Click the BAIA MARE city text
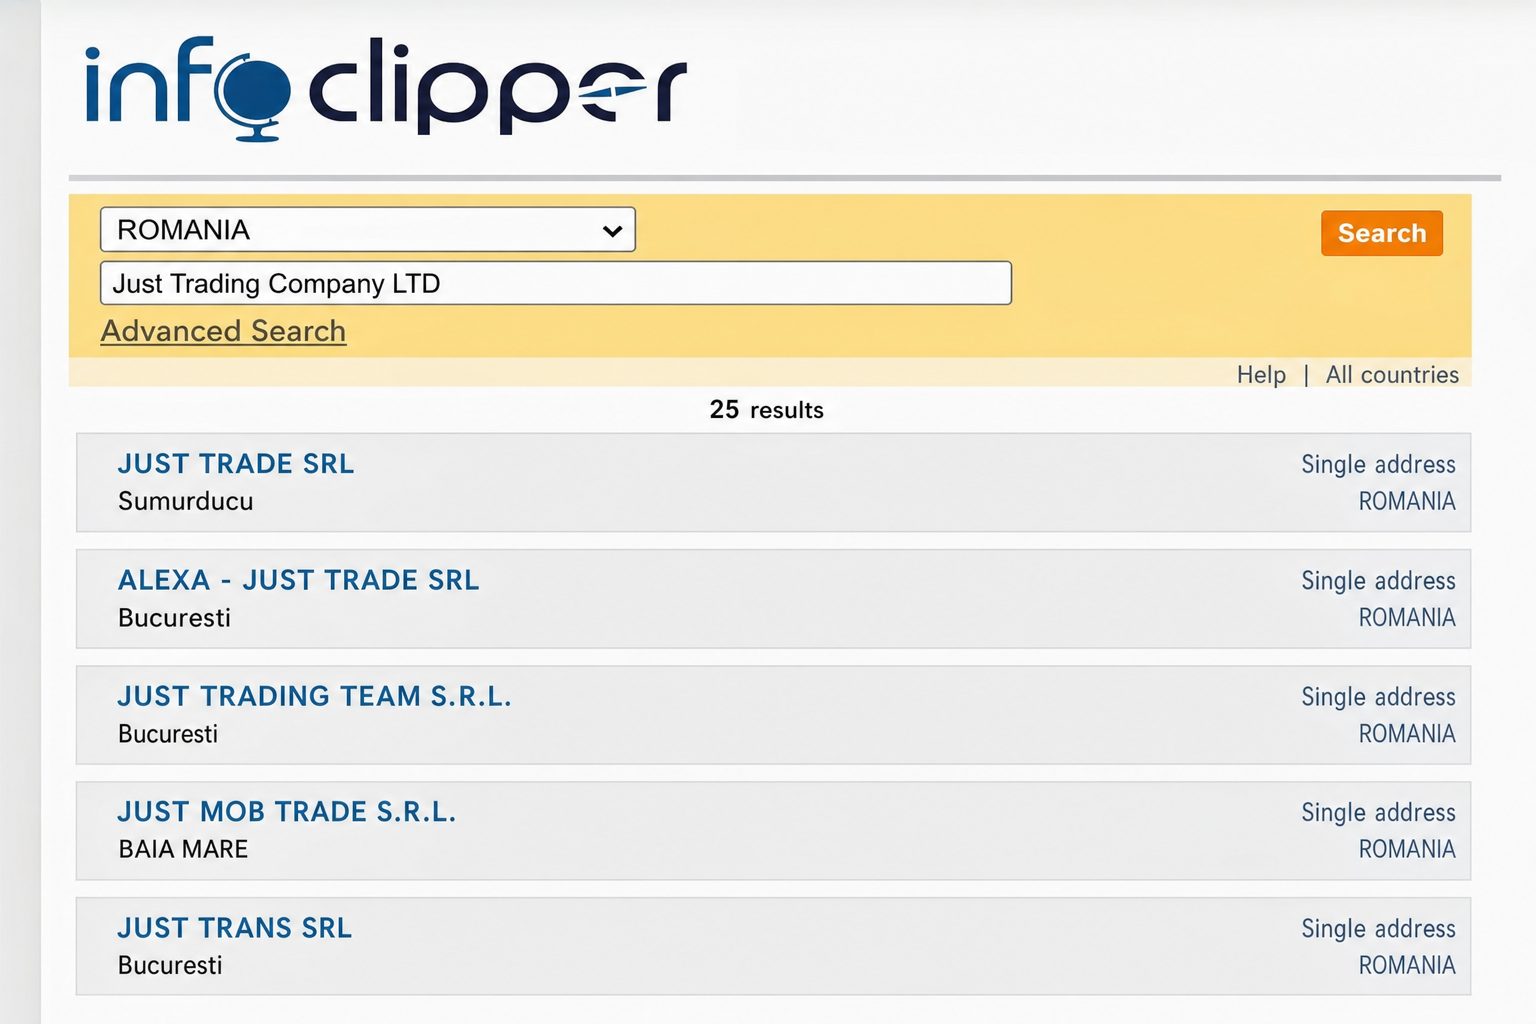The width and height of the screenshot is (1536, 1024). click(183, 849)
